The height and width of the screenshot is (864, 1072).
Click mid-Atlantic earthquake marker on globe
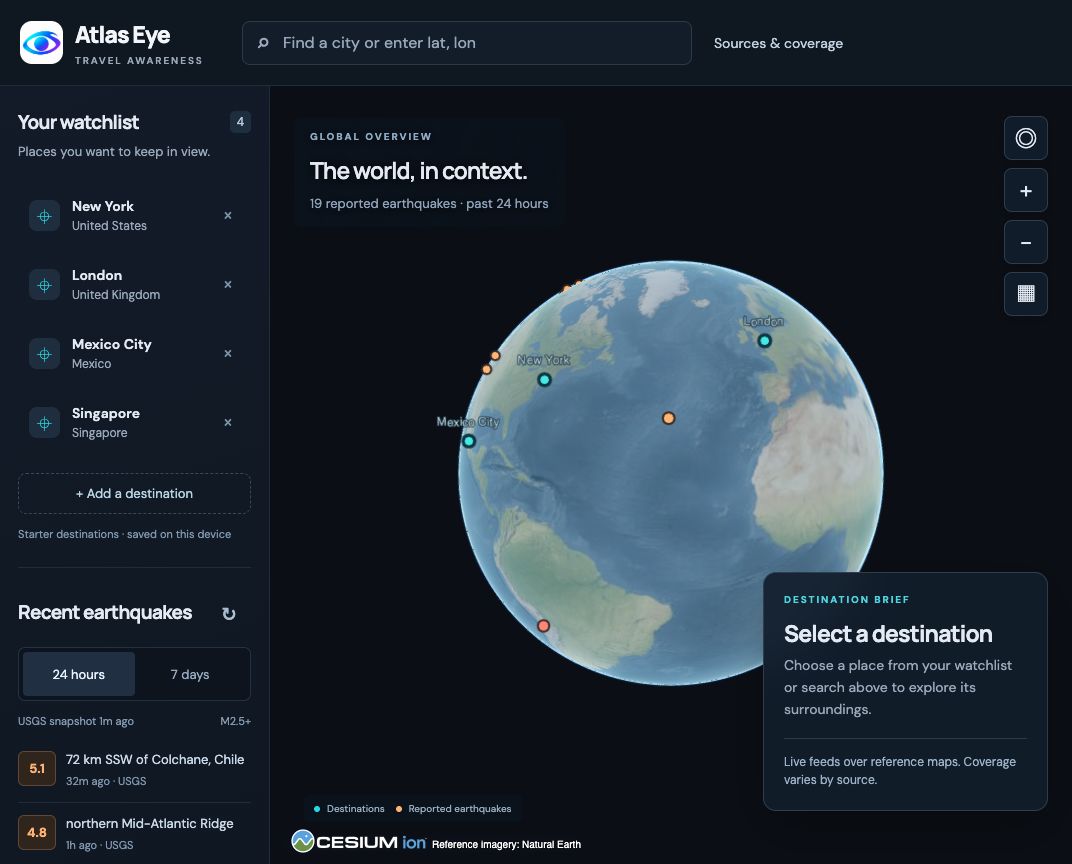click(x=669, y=418)
